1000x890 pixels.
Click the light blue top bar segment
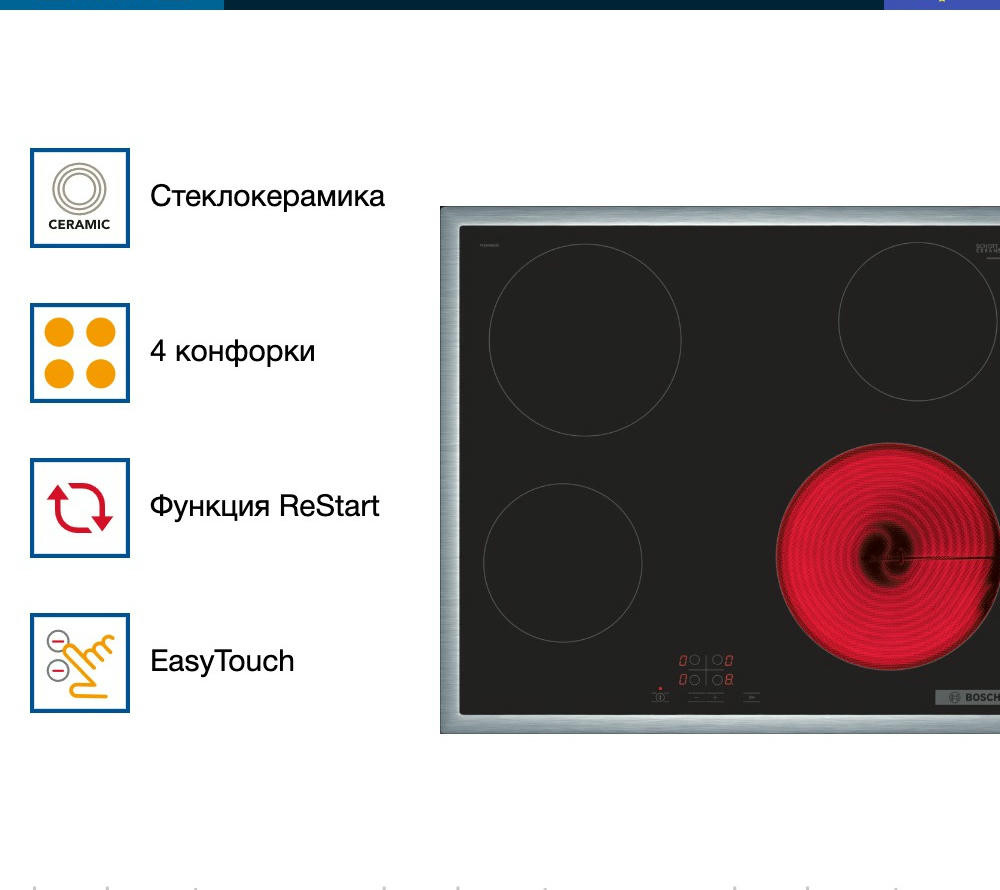click(111, 4)
